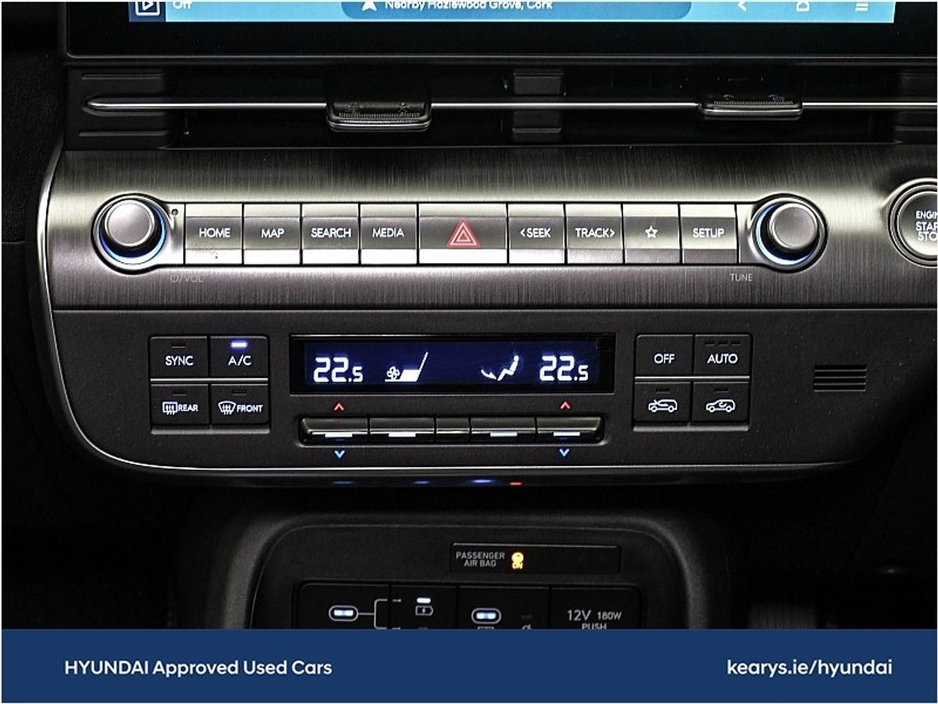Toggle the A/C button
938x704 pixels.
point(239,359)
